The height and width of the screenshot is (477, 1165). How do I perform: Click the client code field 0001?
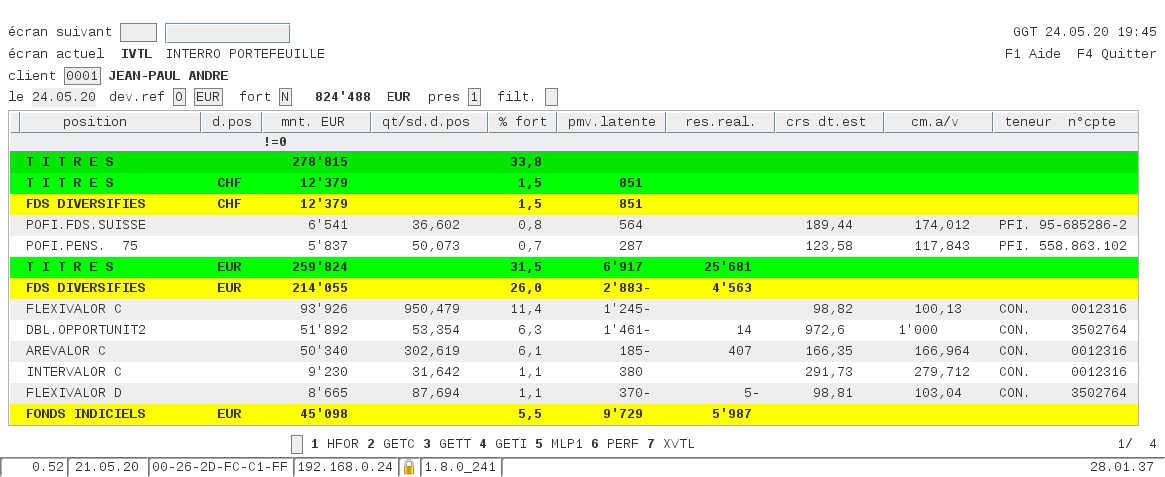[x=82, y=76]
